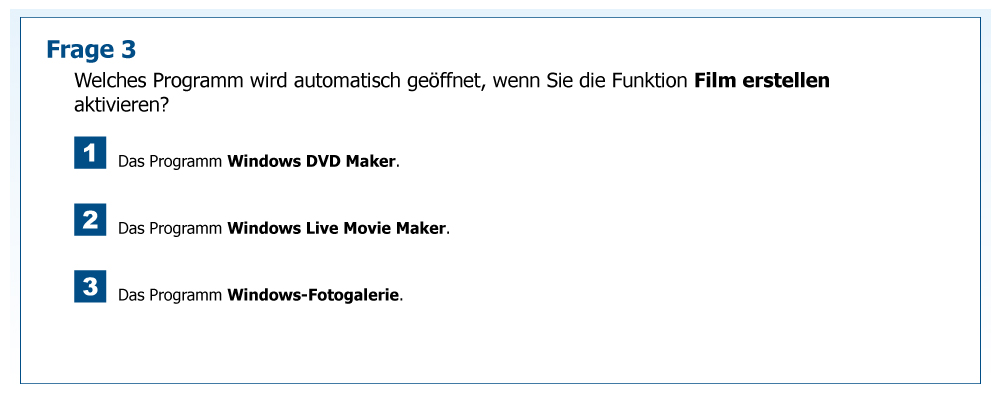This screenshot has height=400, width=1000.
Task: Click 'Movie Maker' in the second answer
Action: click(x=394, y=228)
